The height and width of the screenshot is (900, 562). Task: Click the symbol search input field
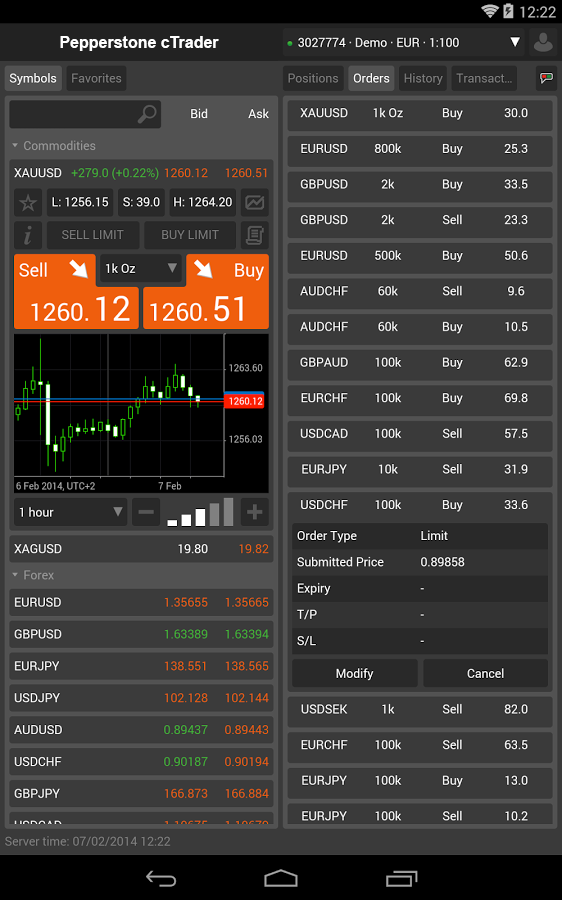(x=85, y=114)
